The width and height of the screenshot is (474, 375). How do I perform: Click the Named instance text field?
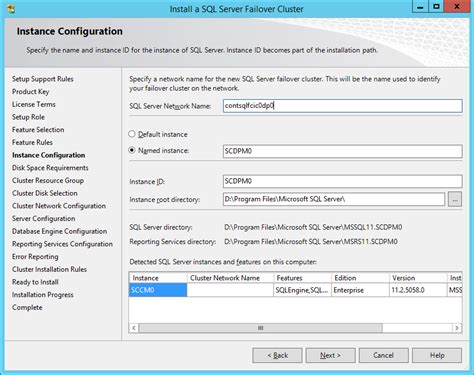(343, 151)
